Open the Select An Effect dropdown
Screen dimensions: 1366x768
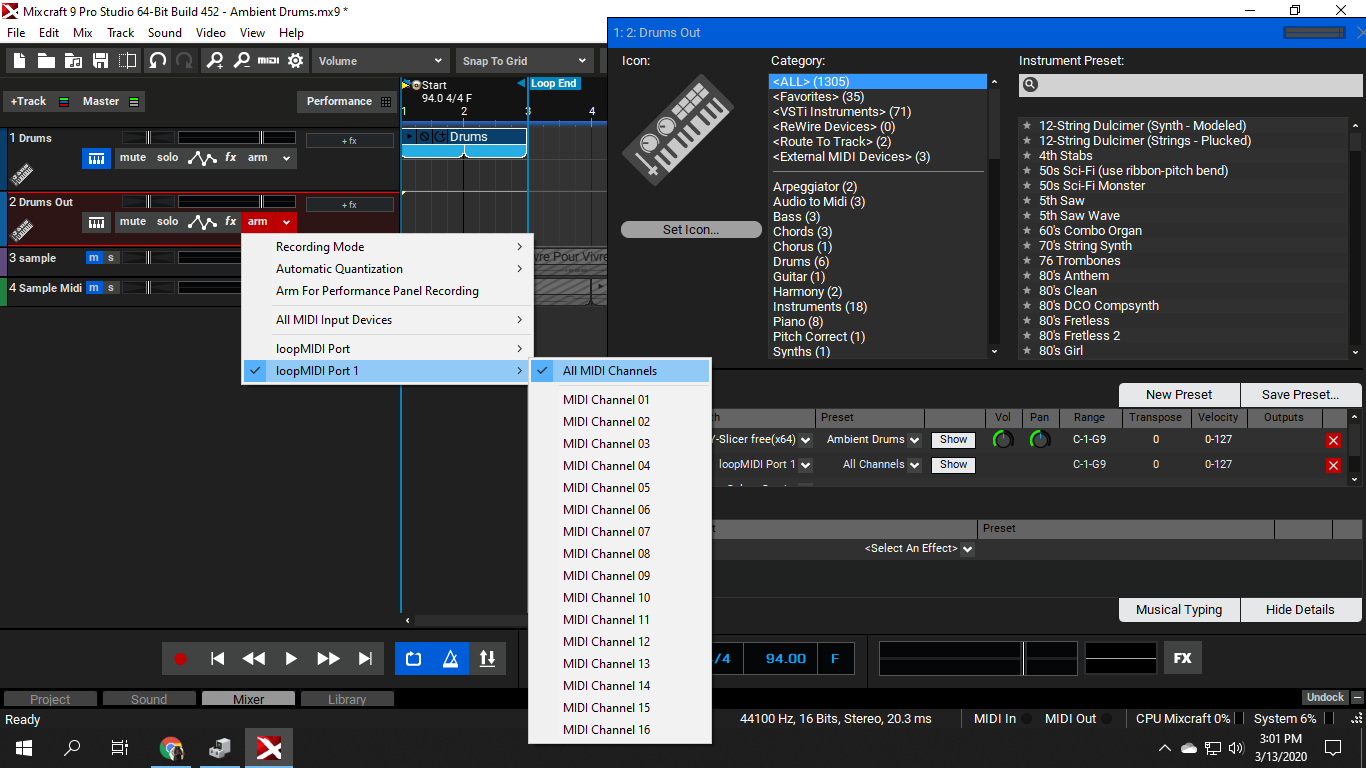click(967, 549)
